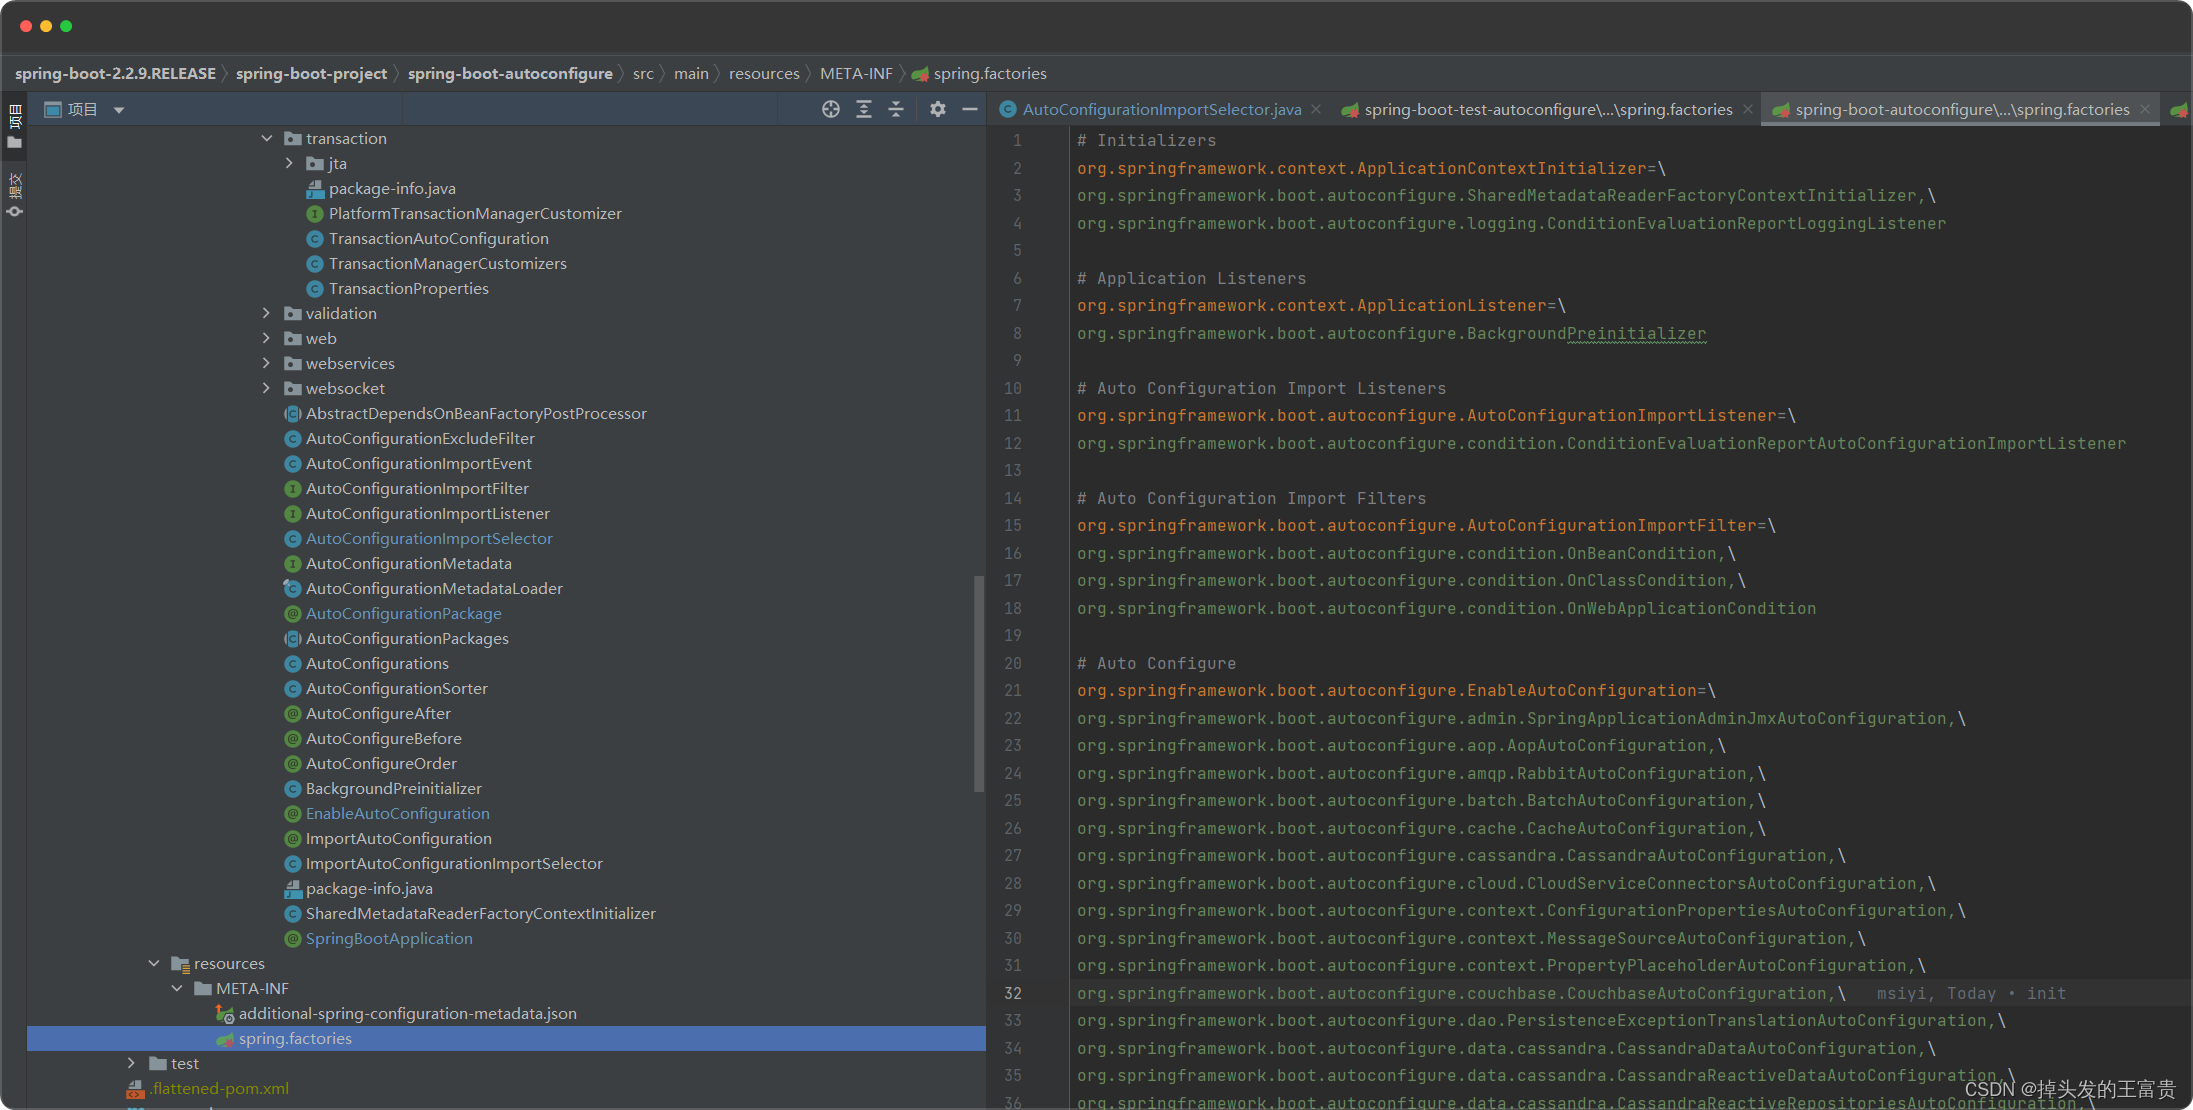Click the main breadcrumb segment
This screenshot has height=1110, width=2193.
tap(691, 74)
